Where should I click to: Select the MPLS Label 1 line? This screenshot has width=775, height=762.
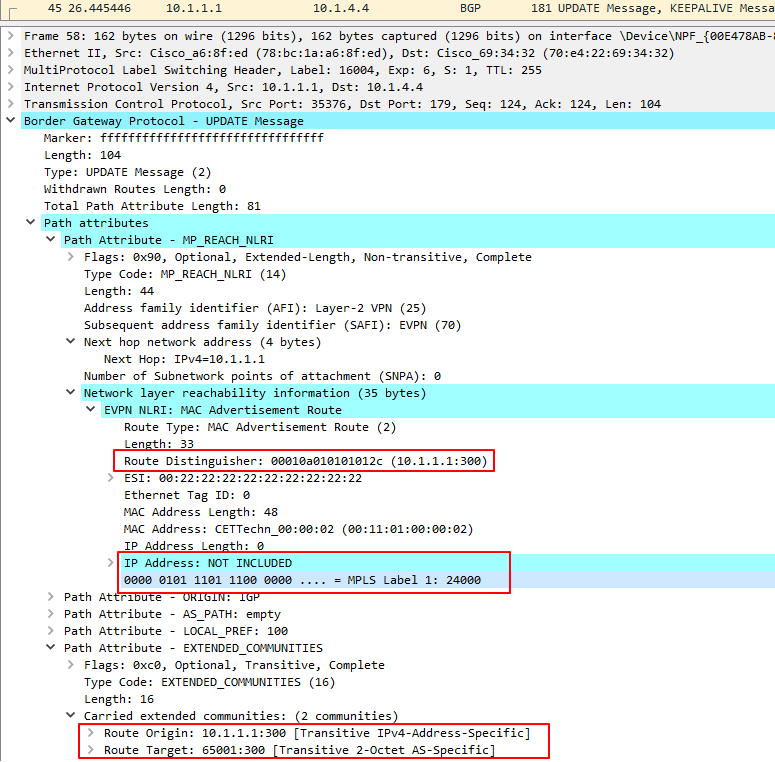[301, 580]
